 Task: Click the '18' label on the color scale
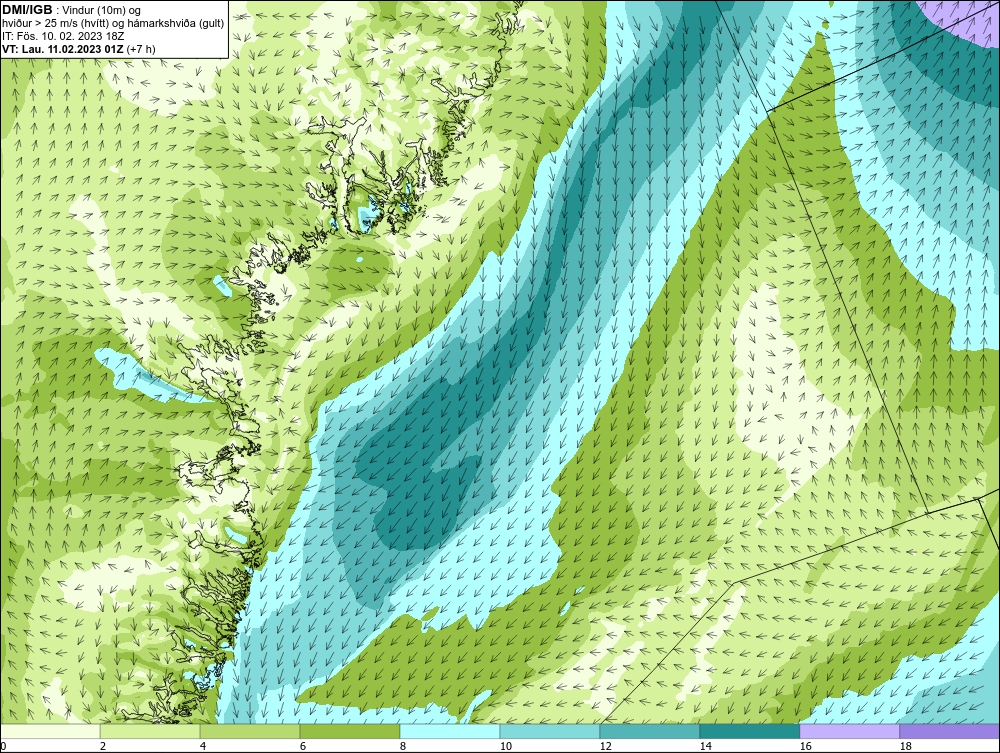point(905,746)
